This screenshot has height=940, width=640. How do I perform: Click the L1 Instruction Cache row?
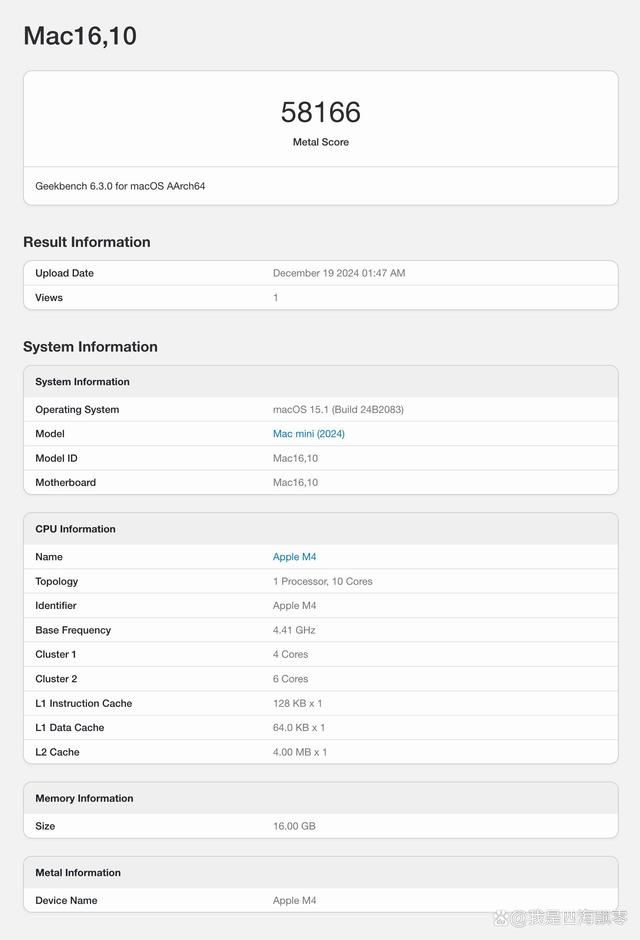320,703
